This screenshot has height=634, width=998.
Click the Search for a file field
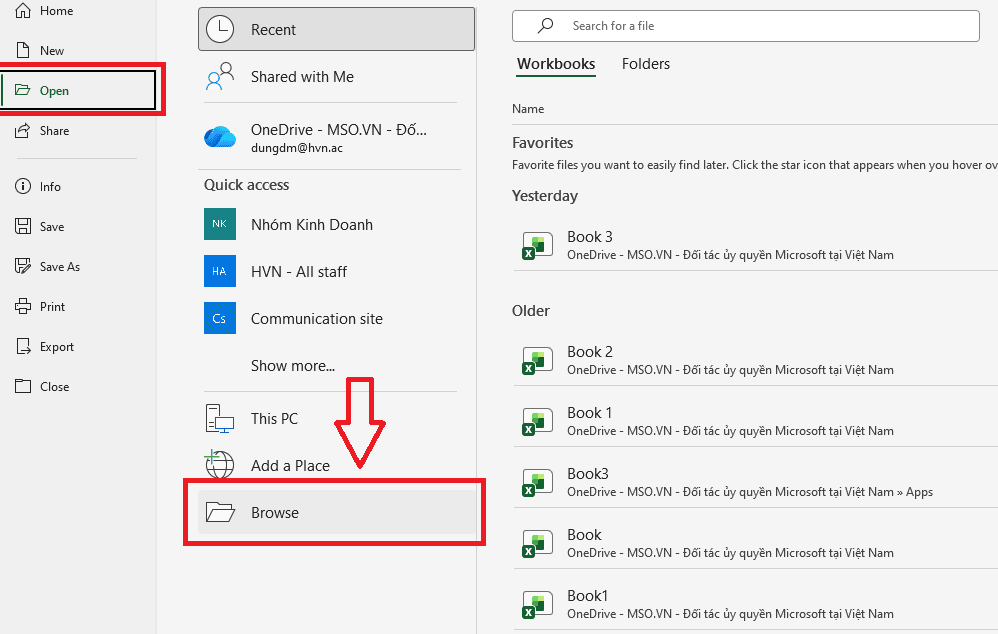click(x=745, y=25)
